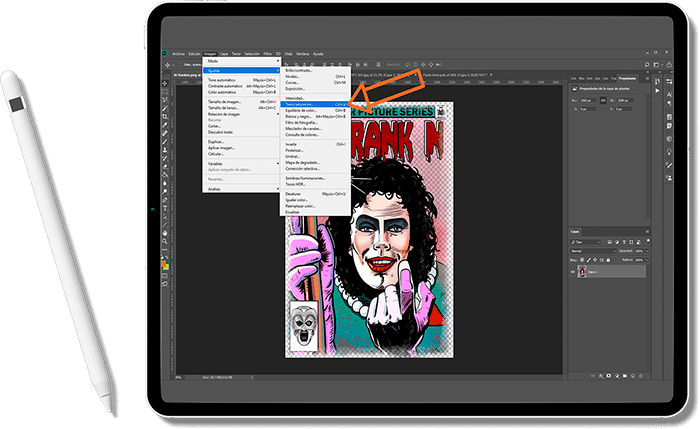Choose Duplicar in Imagen menu
Screen dimensions: 700x429
pyautogui.click(x=242, y=142)
